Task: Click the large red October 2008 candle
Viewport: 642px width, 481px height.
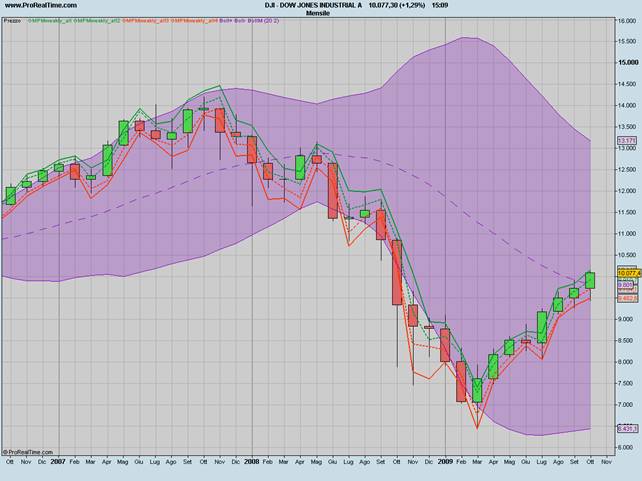Action: pyautogui.click(x=397, y=272)
